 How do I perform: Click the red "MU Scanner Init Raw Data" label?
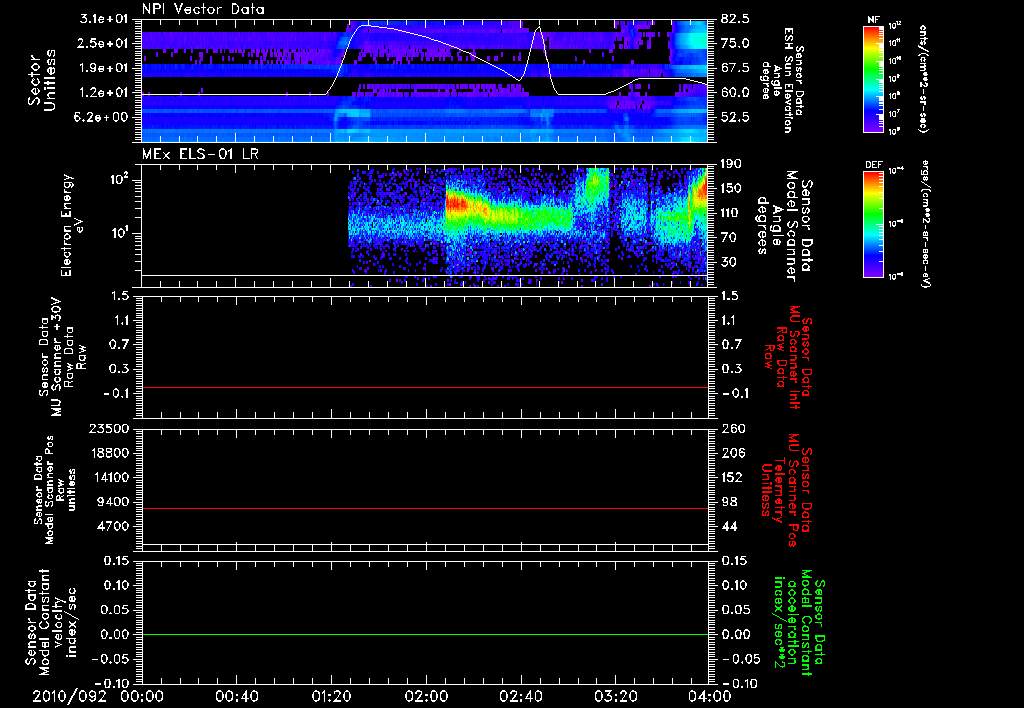[x=788, y=357]
